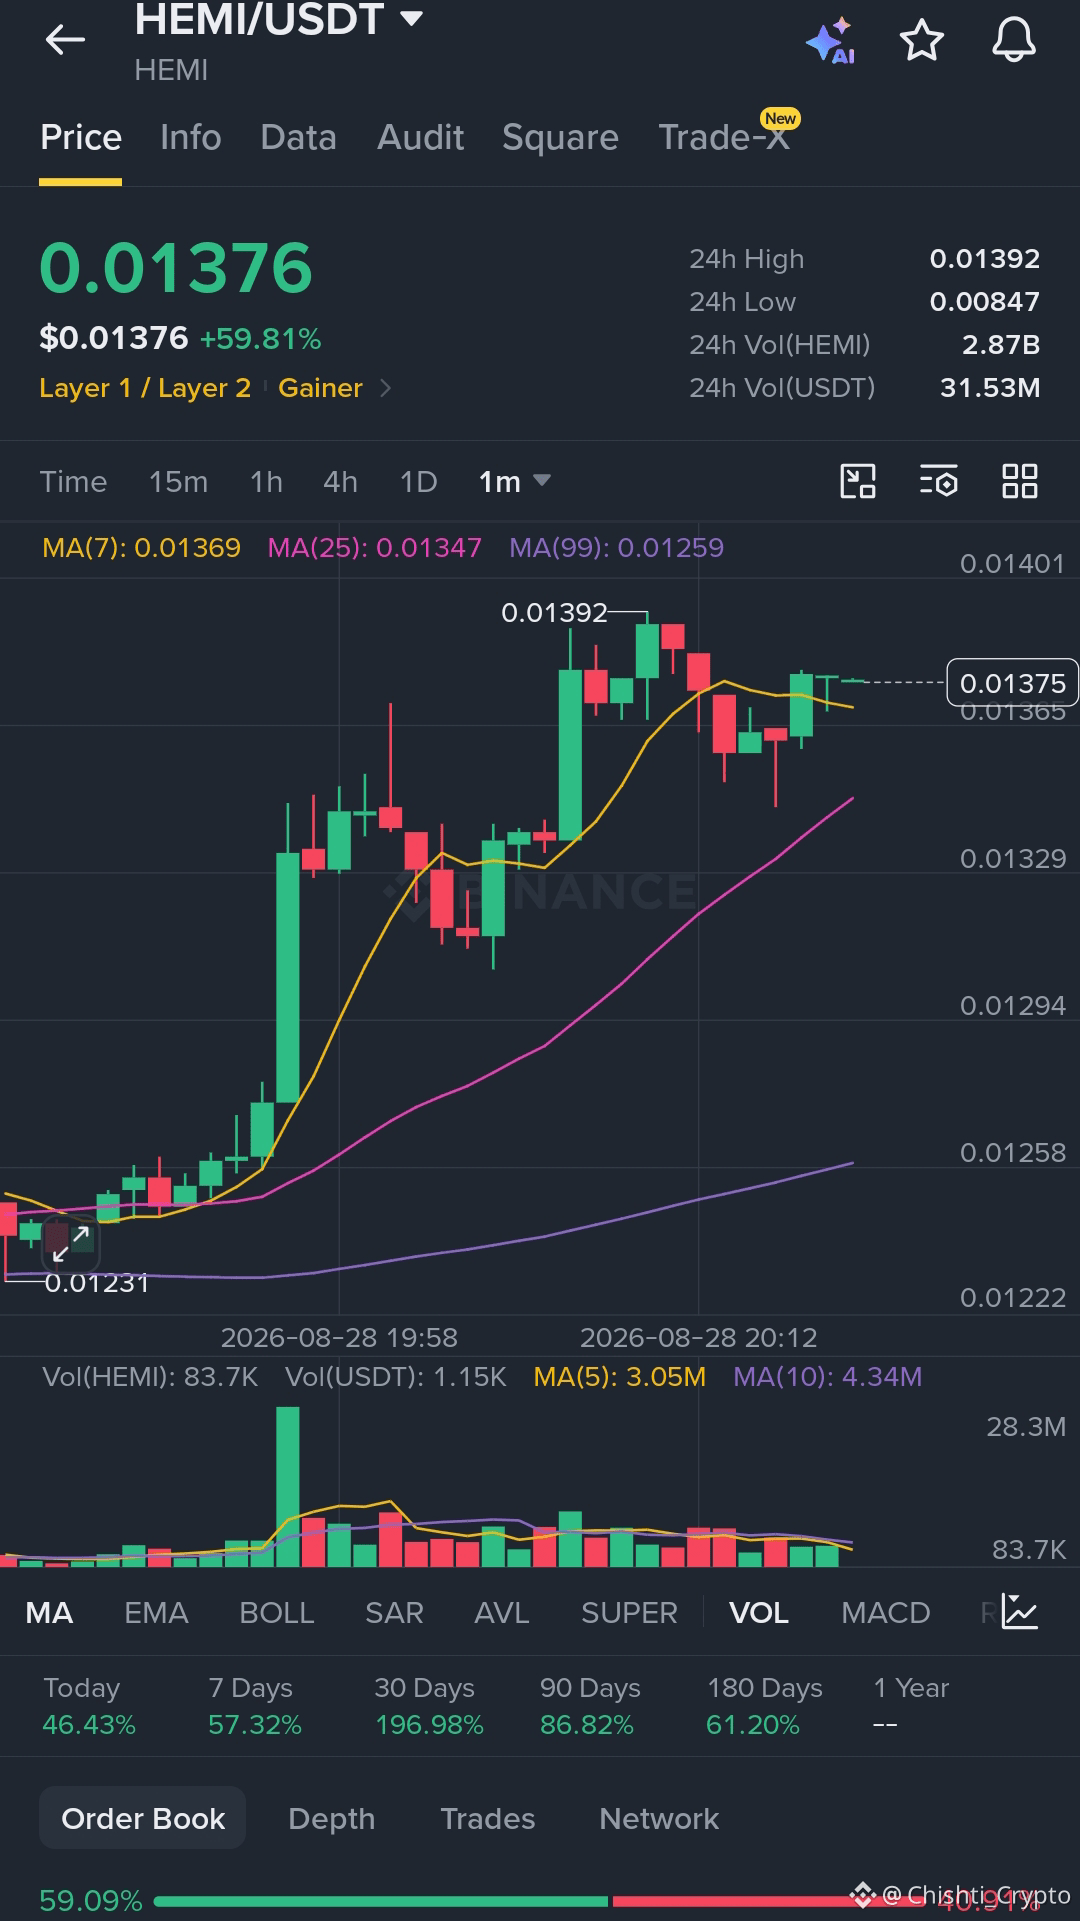This screenshot has height=1921, width=1080.
Task: Toggle the BOLL indicator
Action: (x=277, y=1612)
